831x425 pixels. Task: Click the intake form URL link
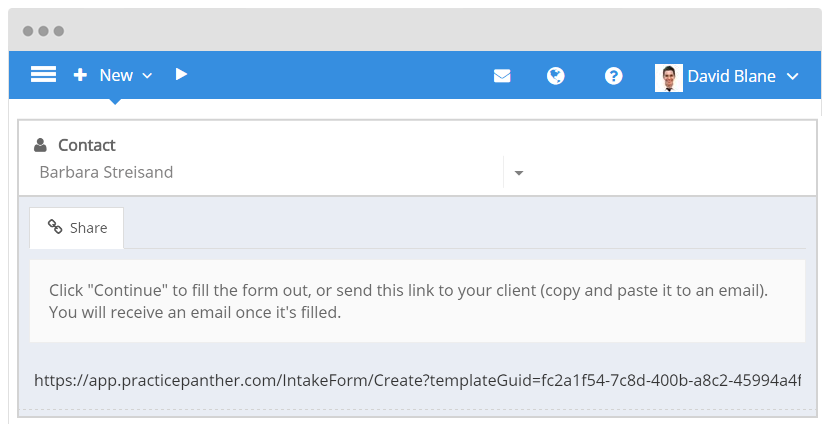pyautogui.click(x=417, y=380)
